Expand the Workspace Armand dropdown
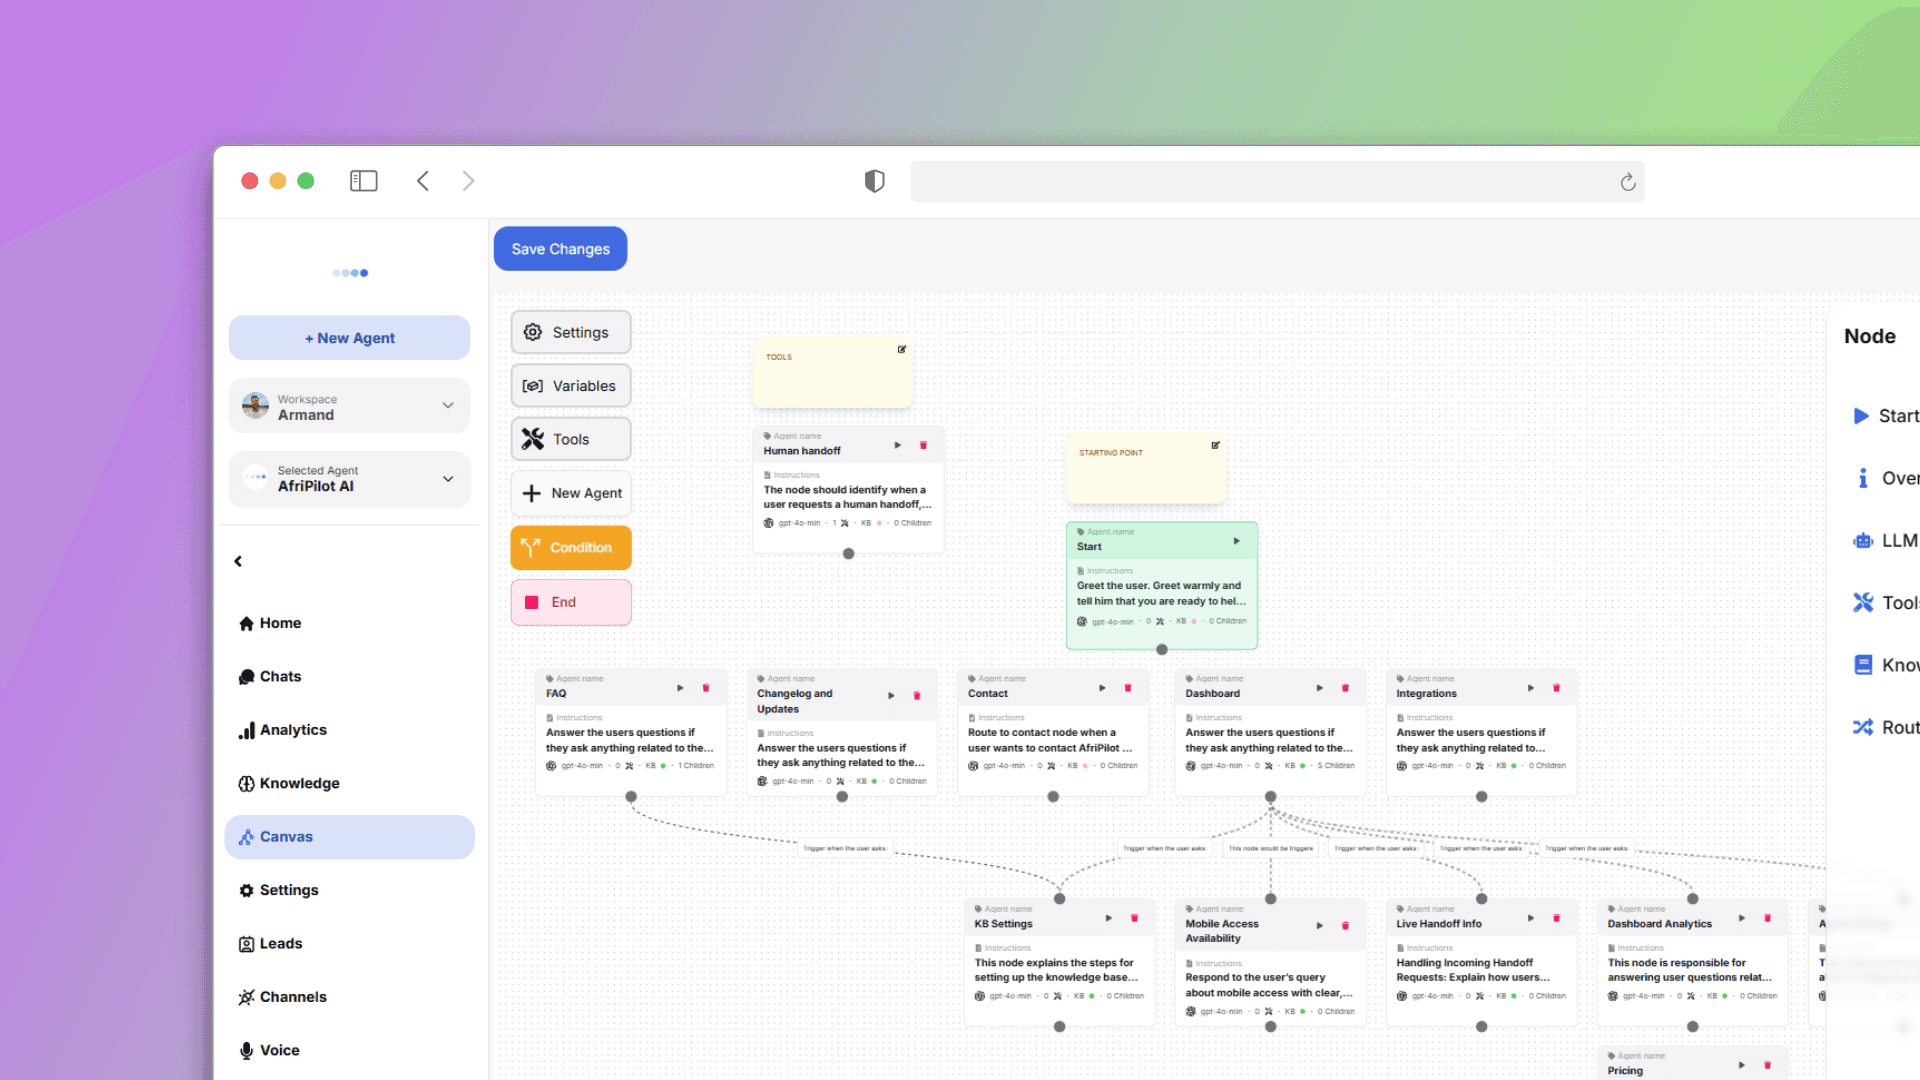Image resolution: width=1920 pixels, height=1080 pixels. [448, 406]
